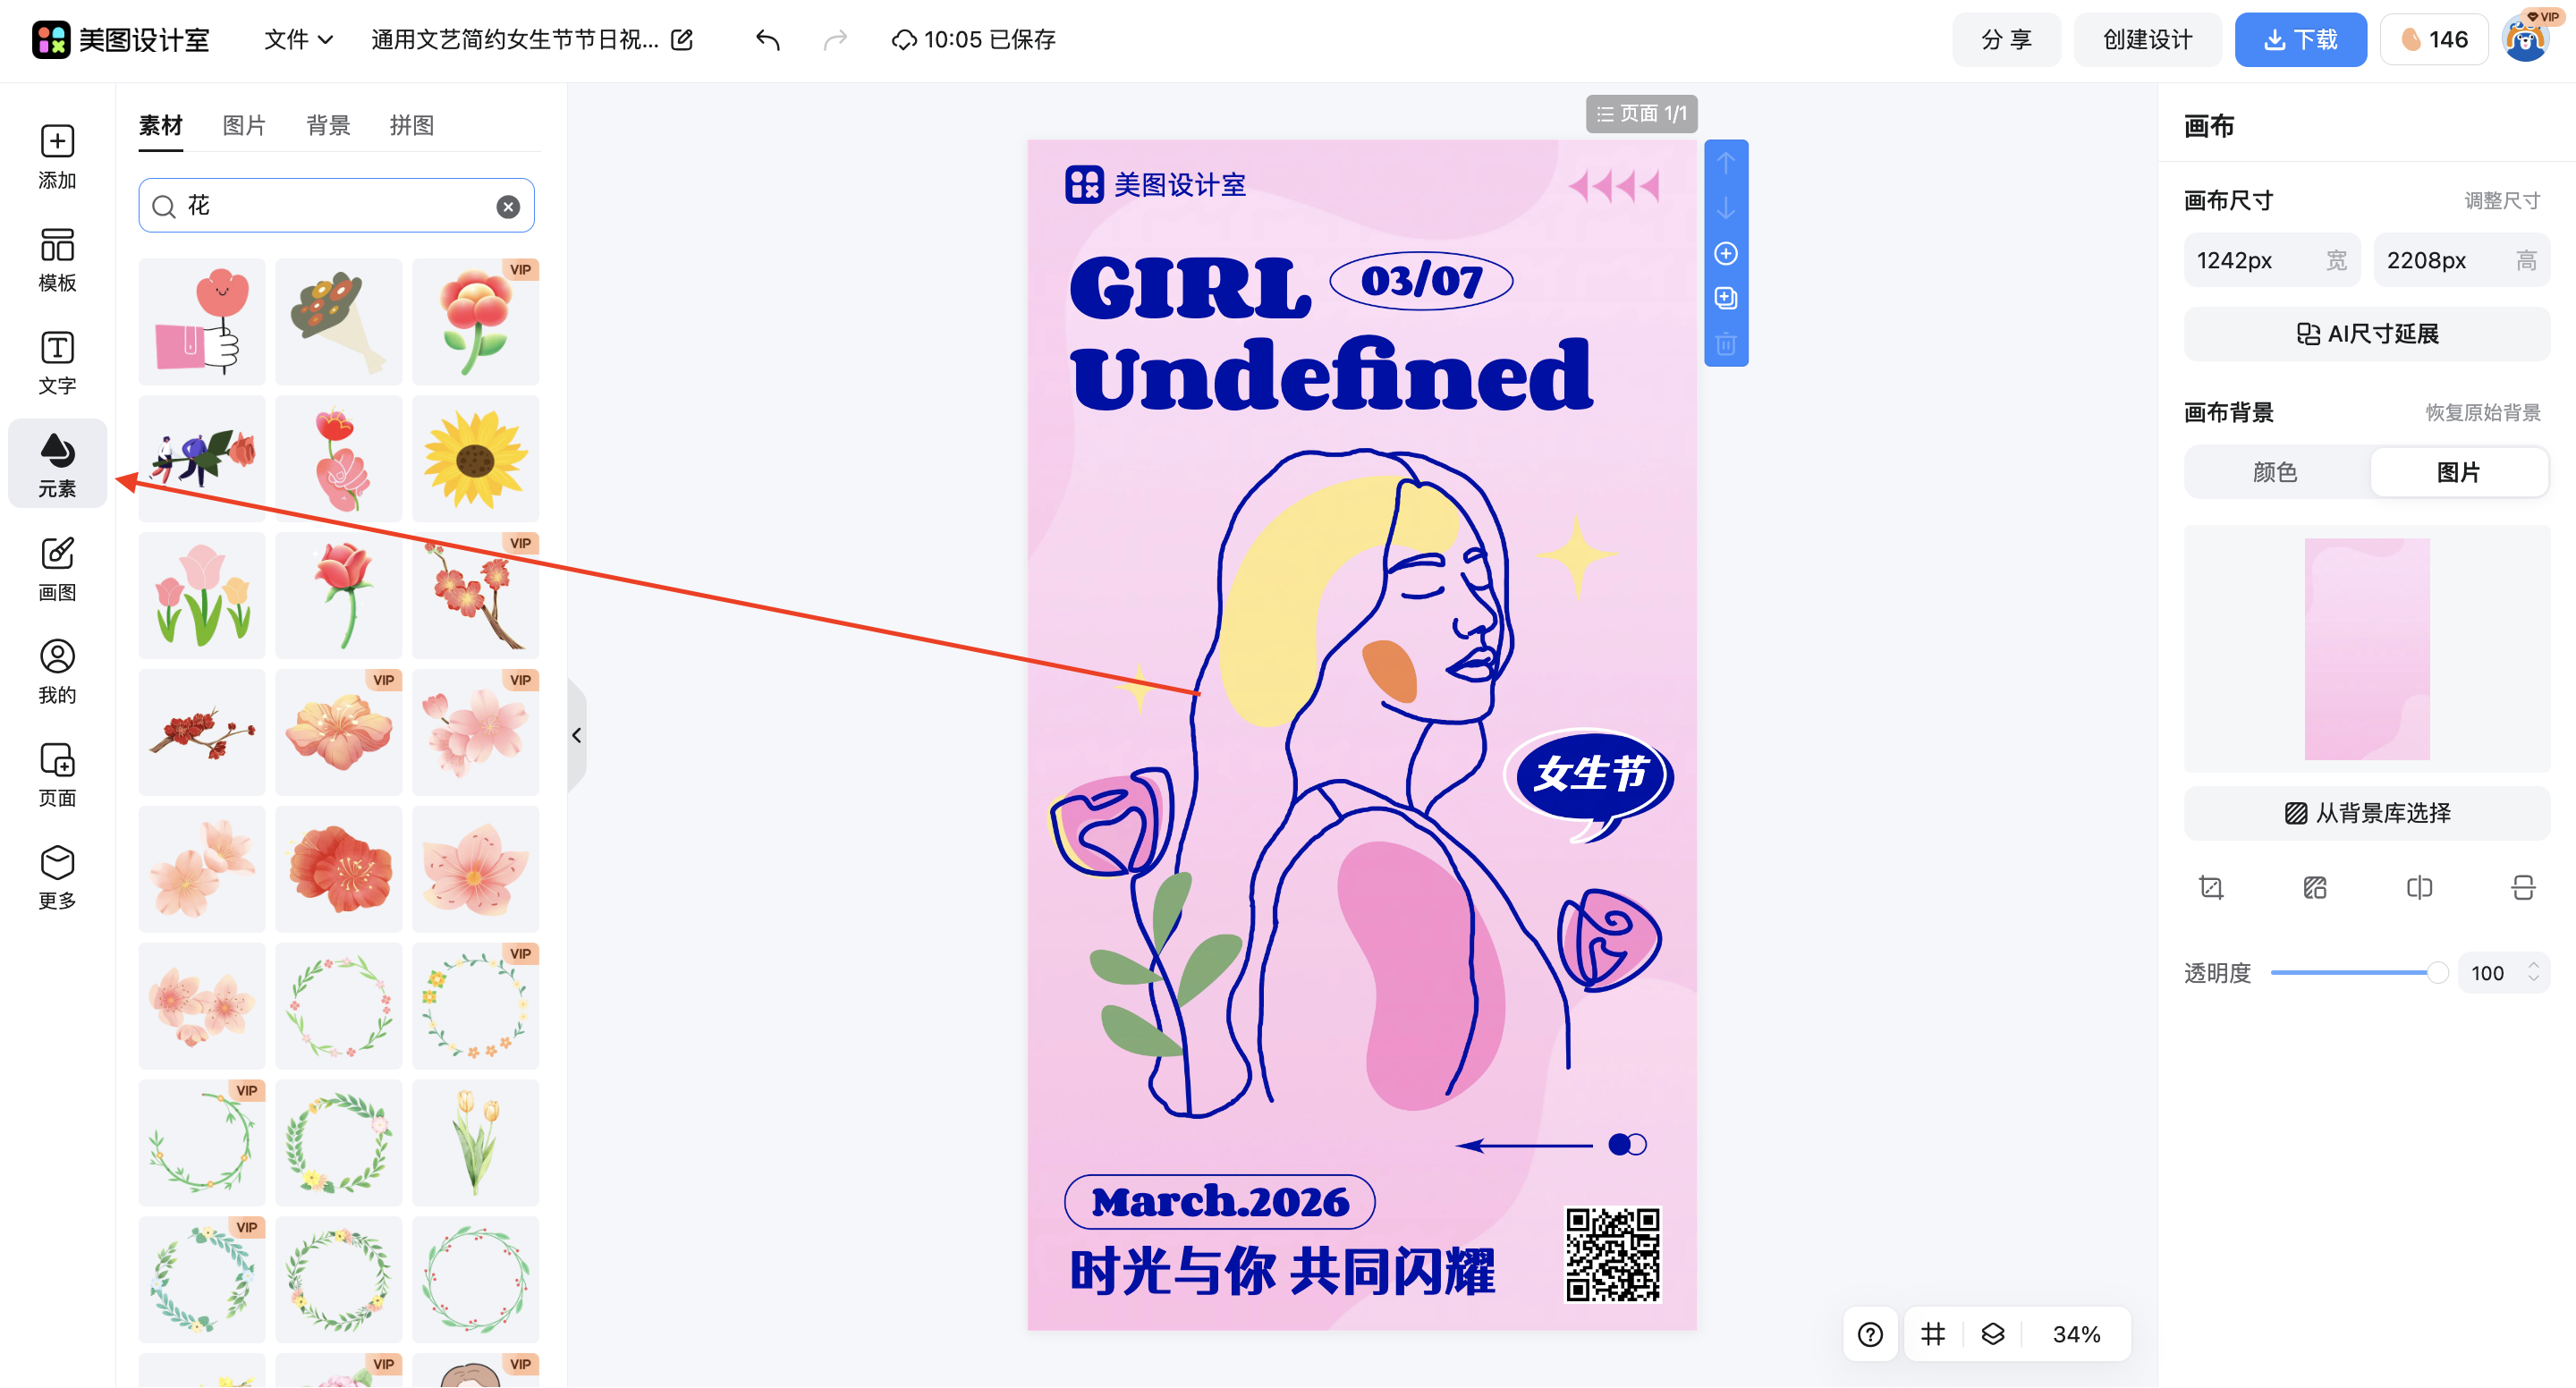Screen dimensions: 2576x1388
Task: Open the 文件 dropdown menu
Action: [x=296, y=40]
